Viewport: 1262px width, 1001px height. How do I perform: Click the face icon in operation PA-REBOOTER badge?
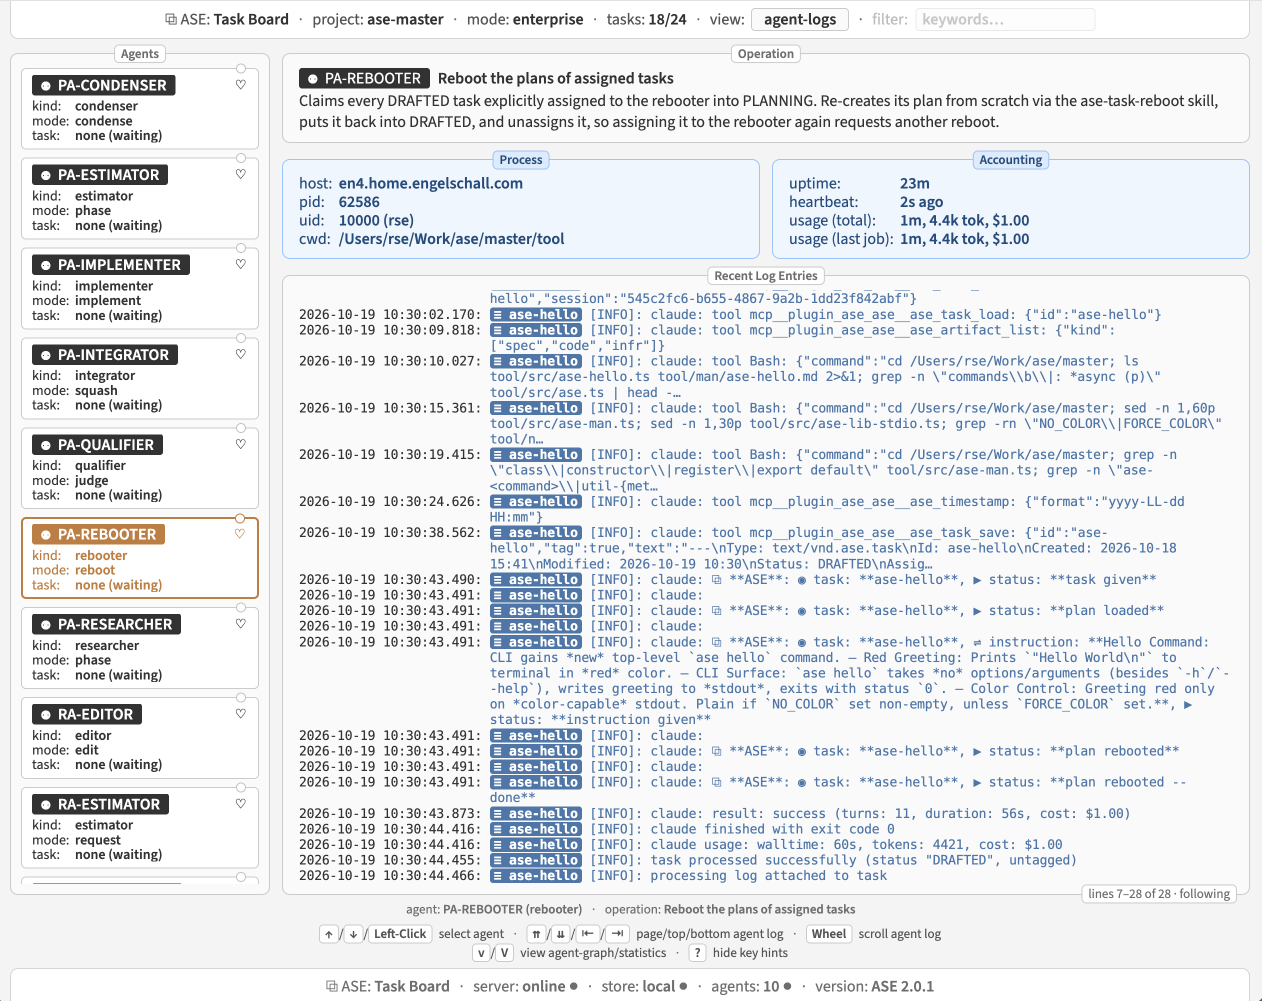coord(313,78)
